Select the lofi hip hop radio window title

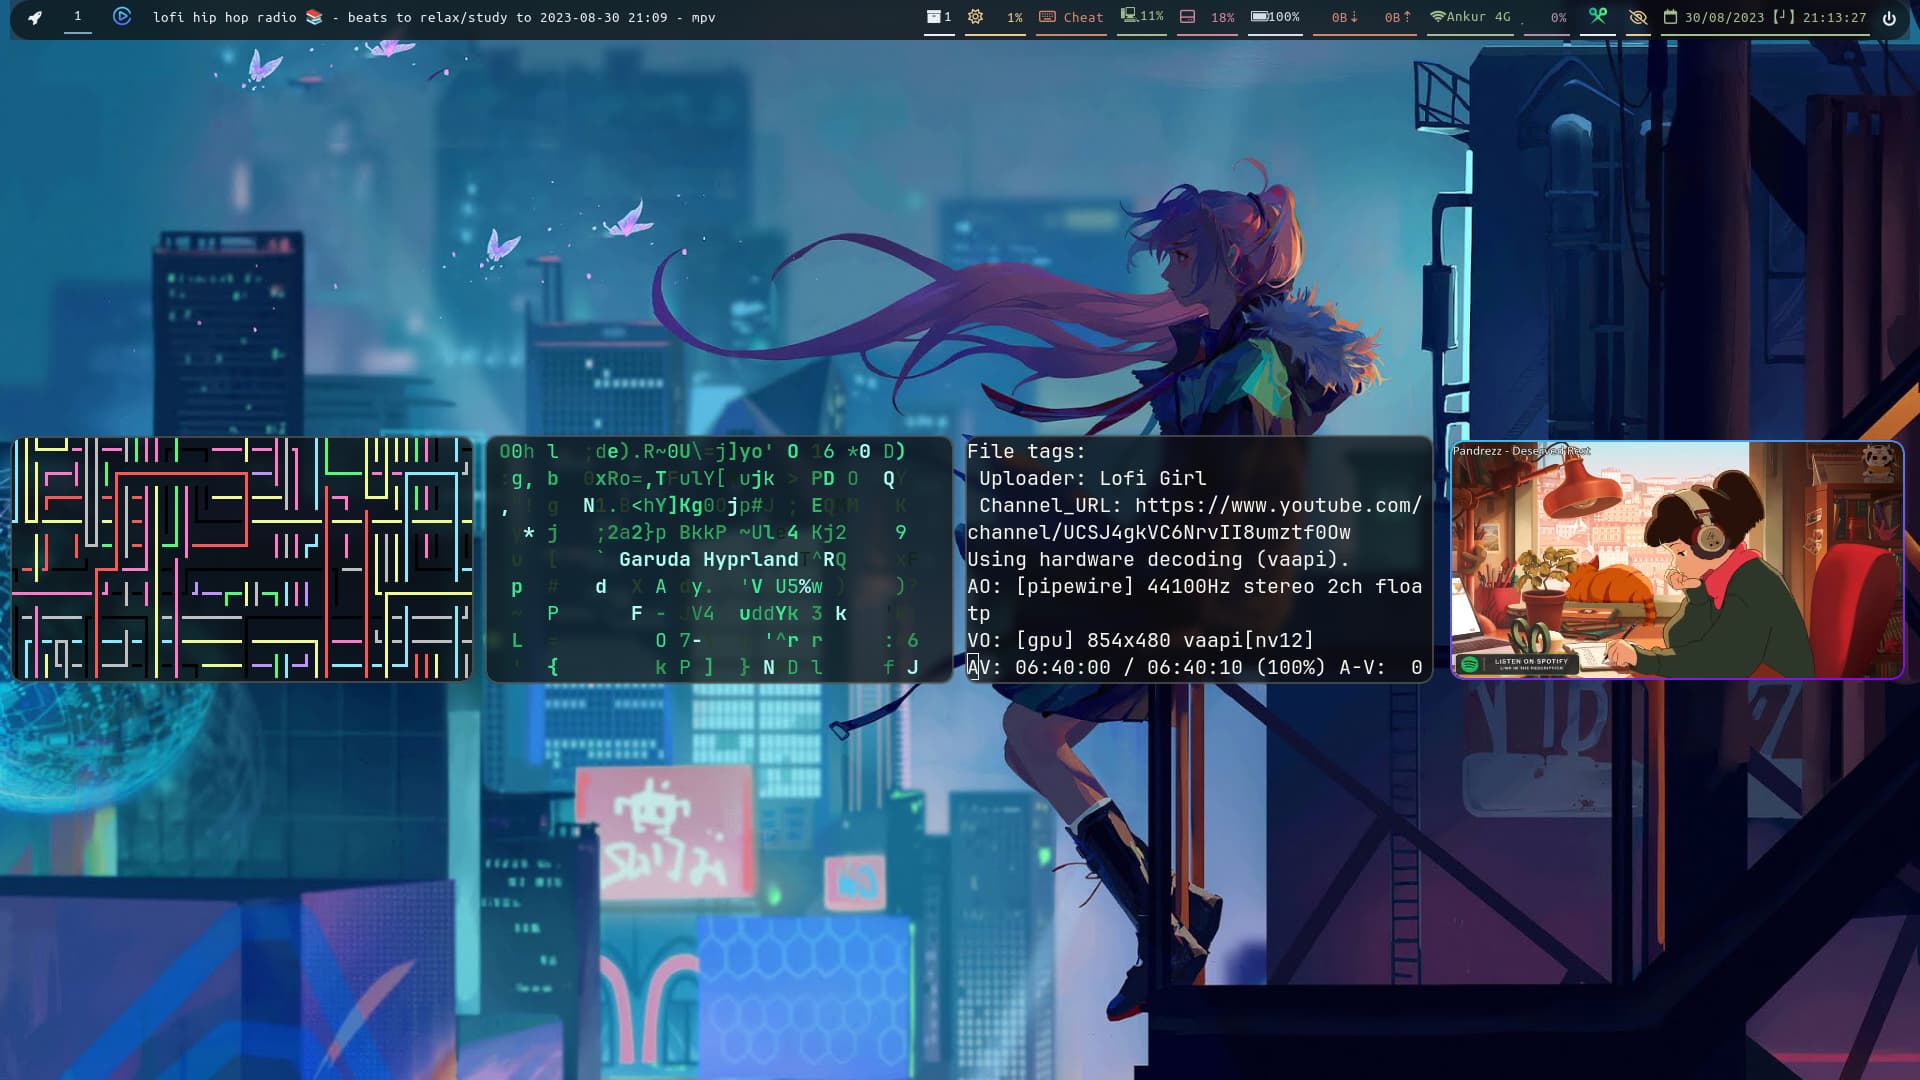(434, 17)
